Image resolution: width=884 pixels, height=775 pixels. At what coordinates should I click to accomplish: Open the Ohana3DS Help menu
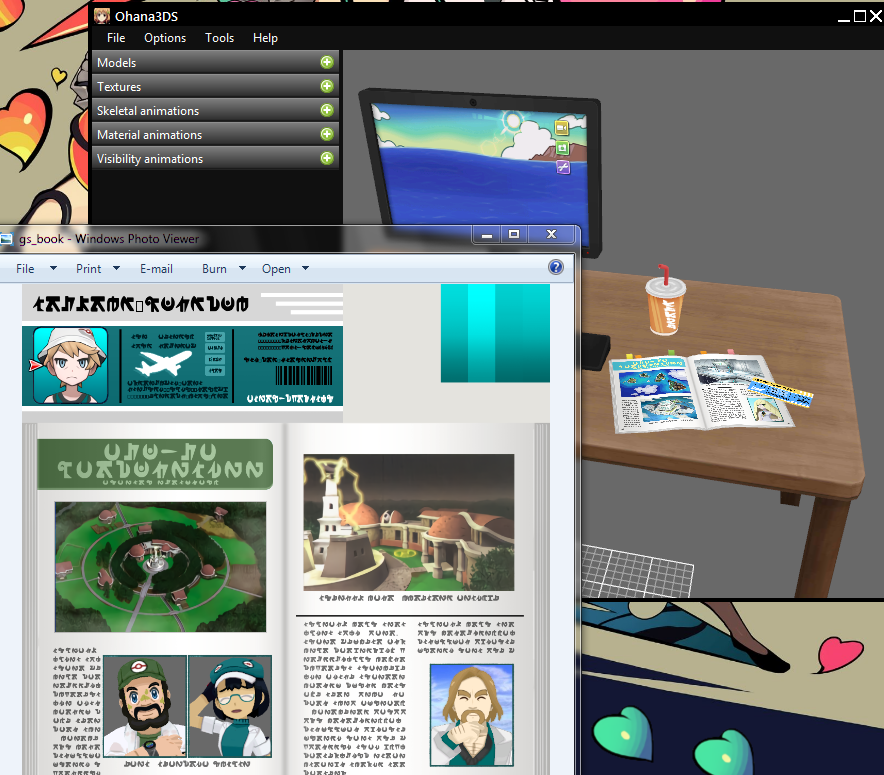265,38
